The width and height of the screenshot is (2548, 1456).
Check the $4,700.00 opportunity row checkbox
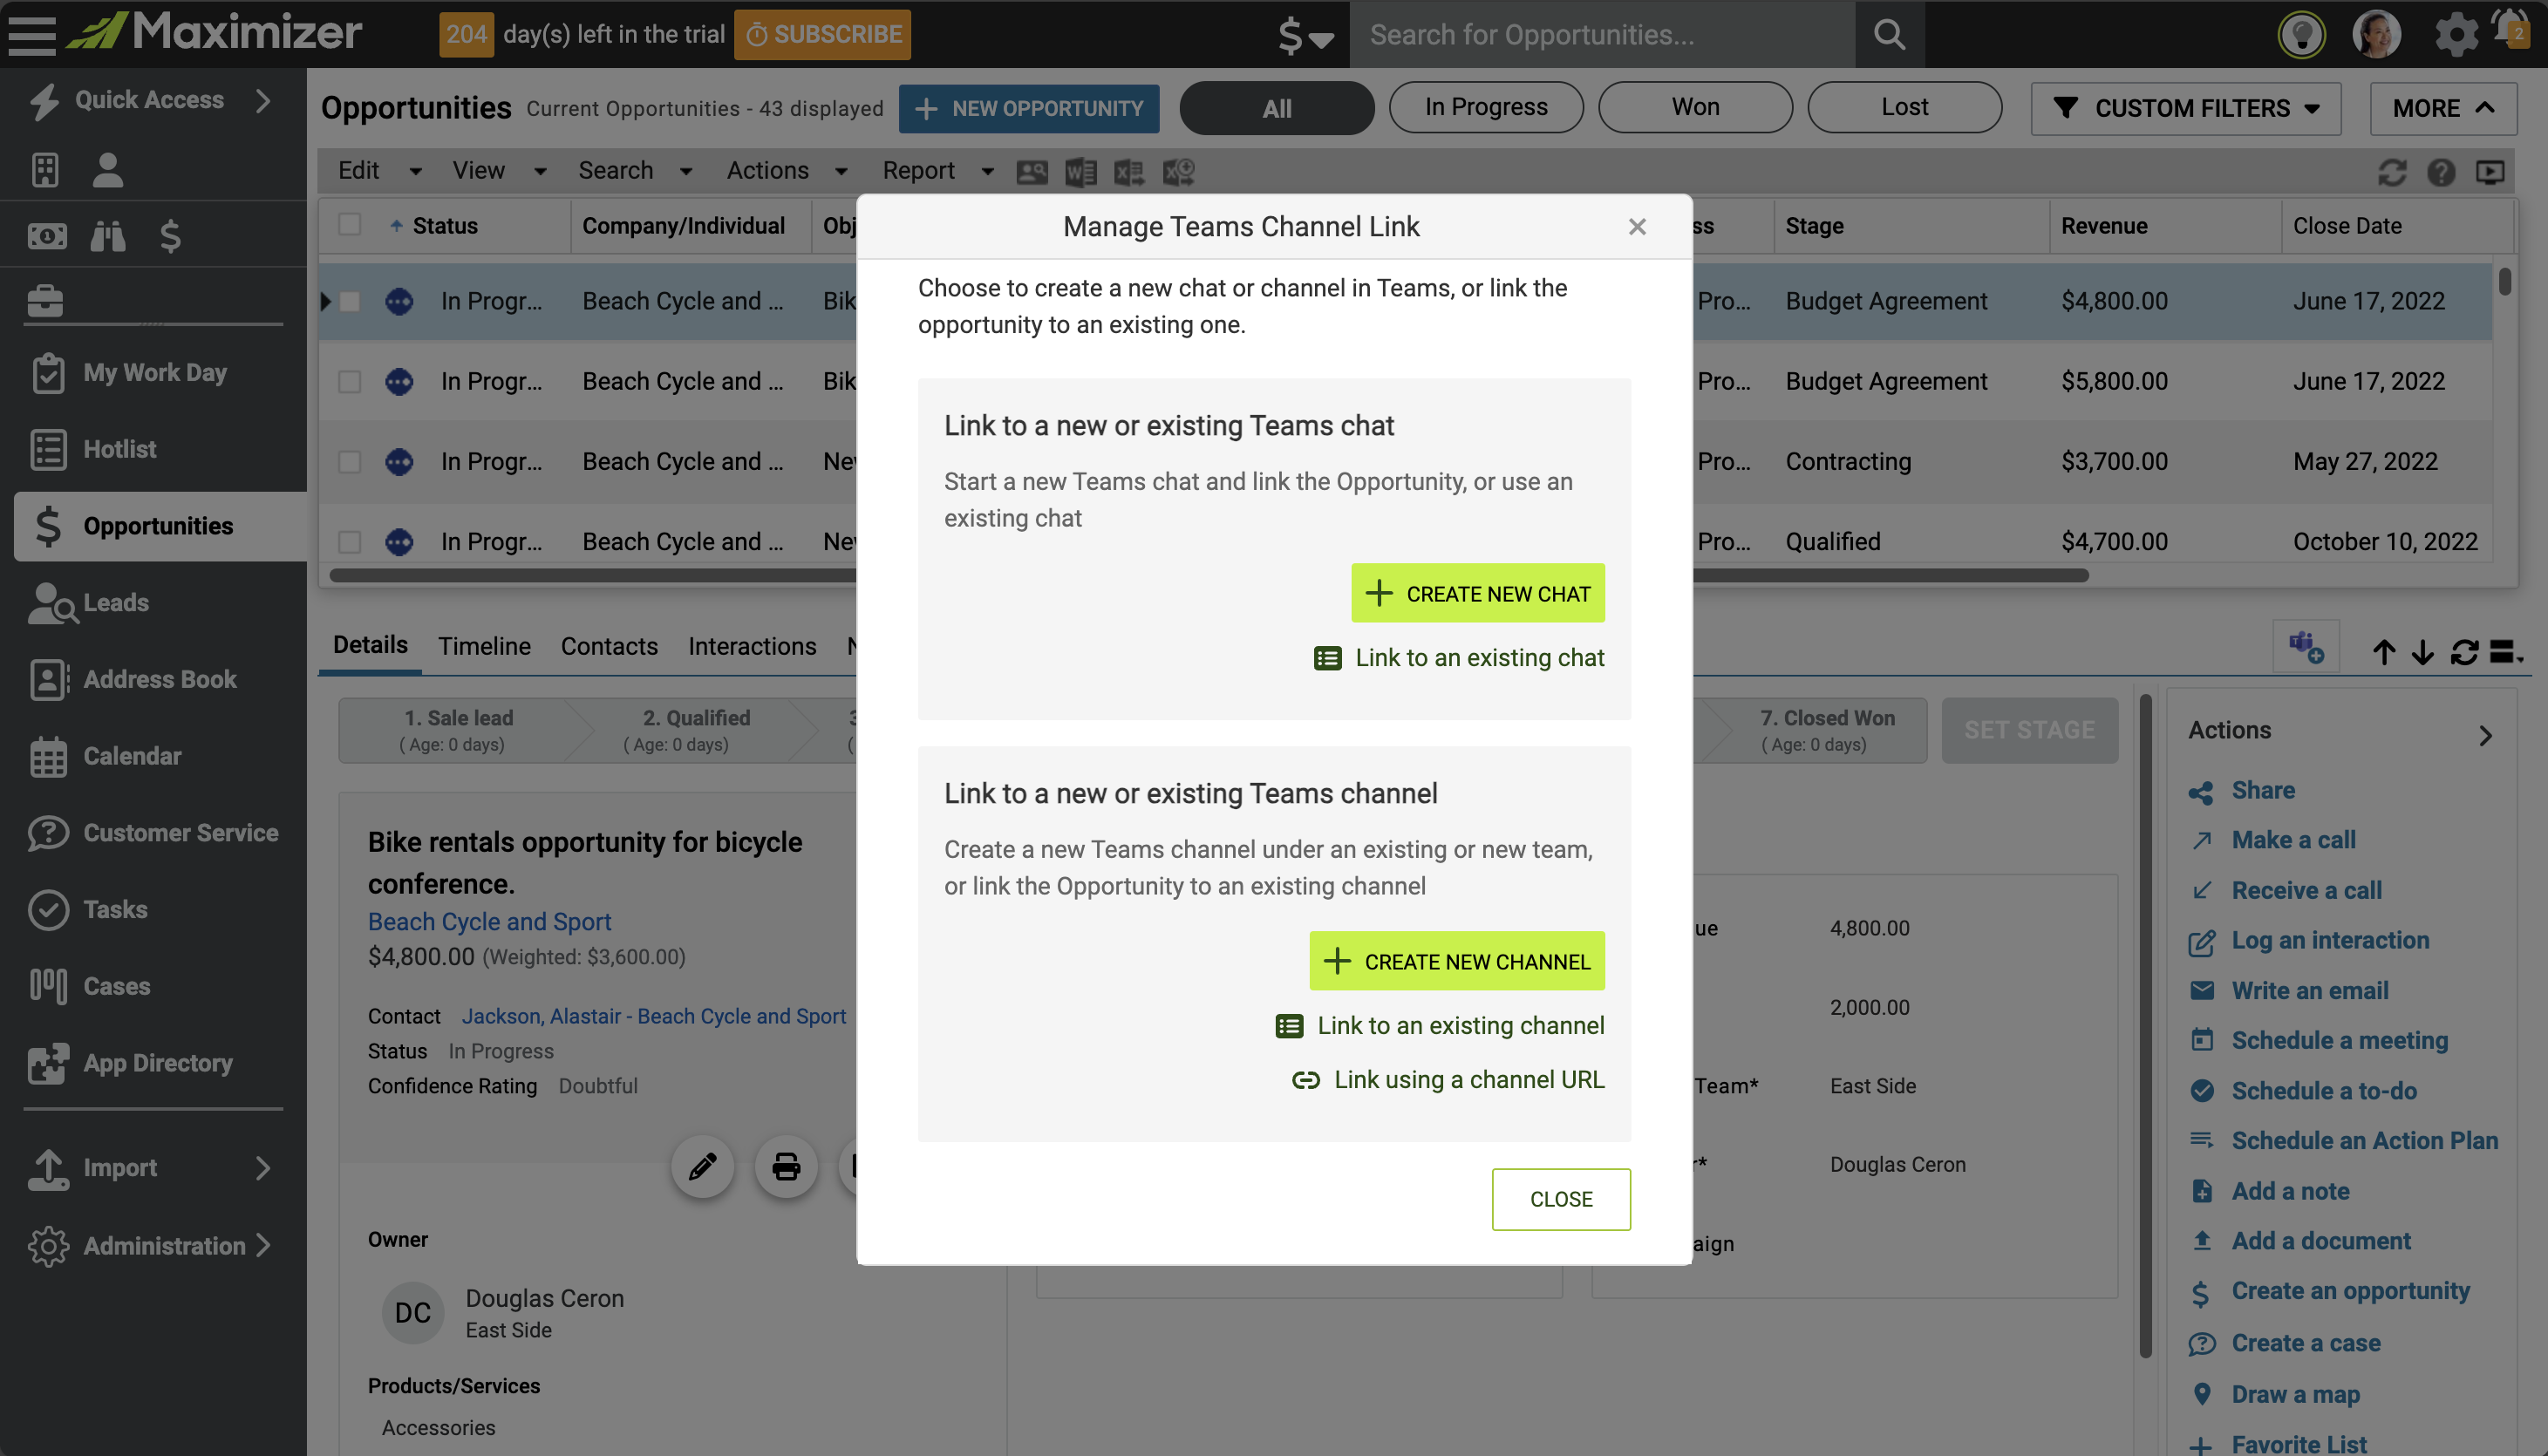click(349, 541)
